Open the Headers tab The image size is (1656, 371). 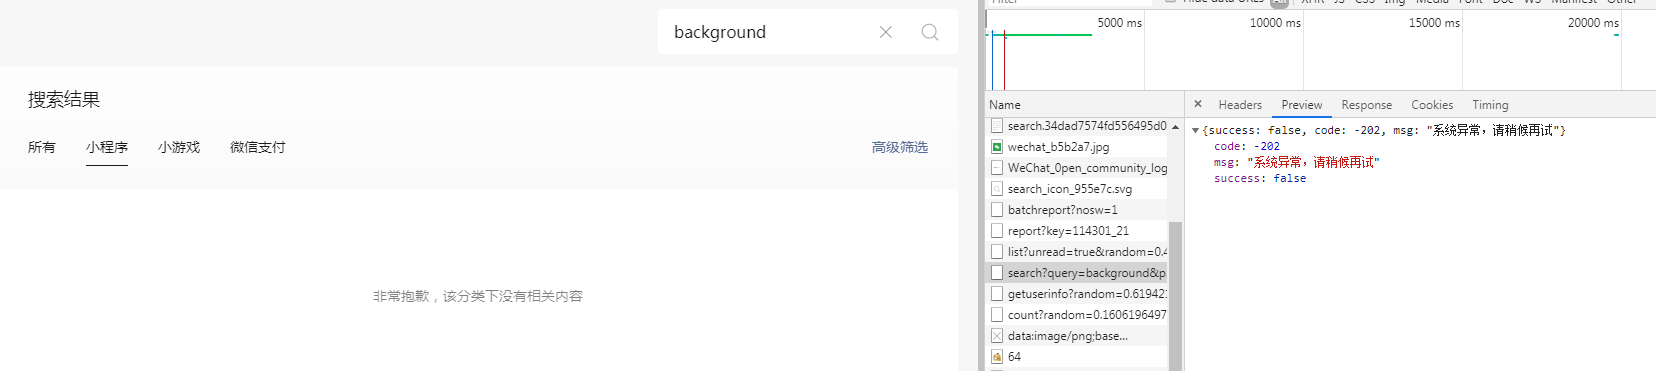pyautogui.click(x=1240, y=105)
